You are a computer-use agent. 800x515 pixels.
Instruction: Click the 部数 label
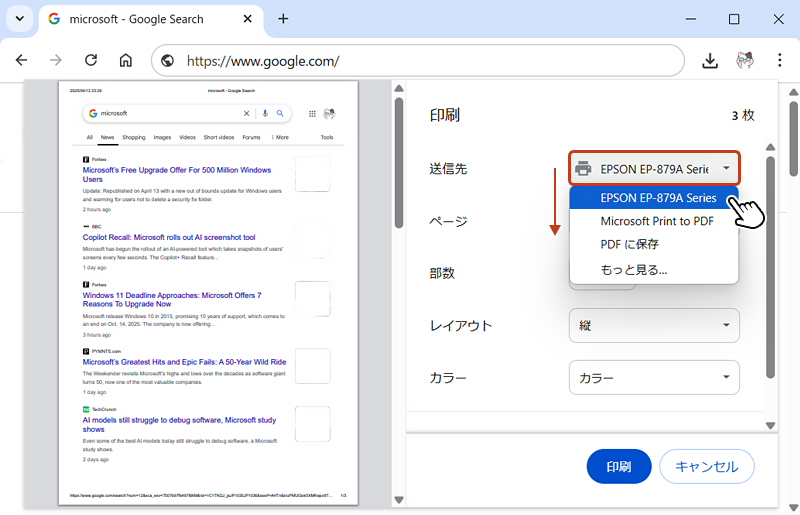442,273
